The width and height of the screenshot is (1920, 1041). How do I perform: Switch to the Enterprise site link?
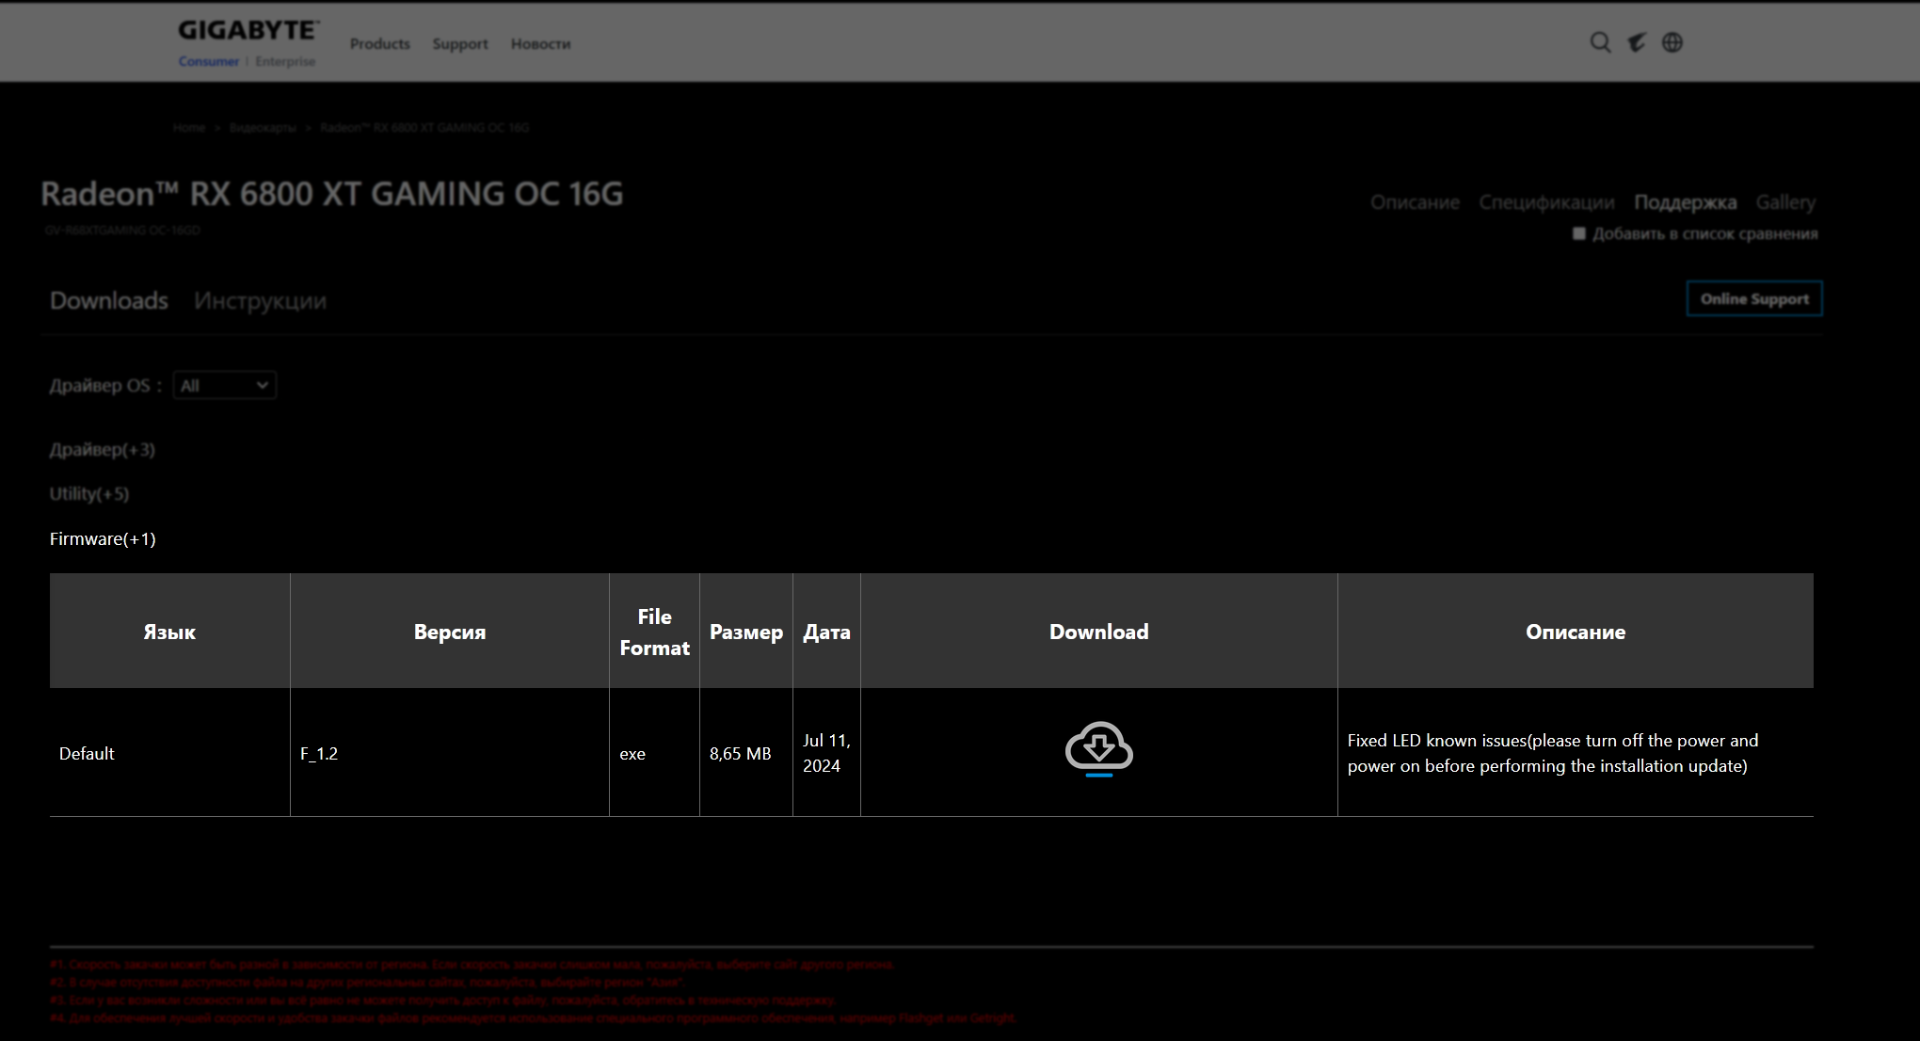(x=285, y=62)
